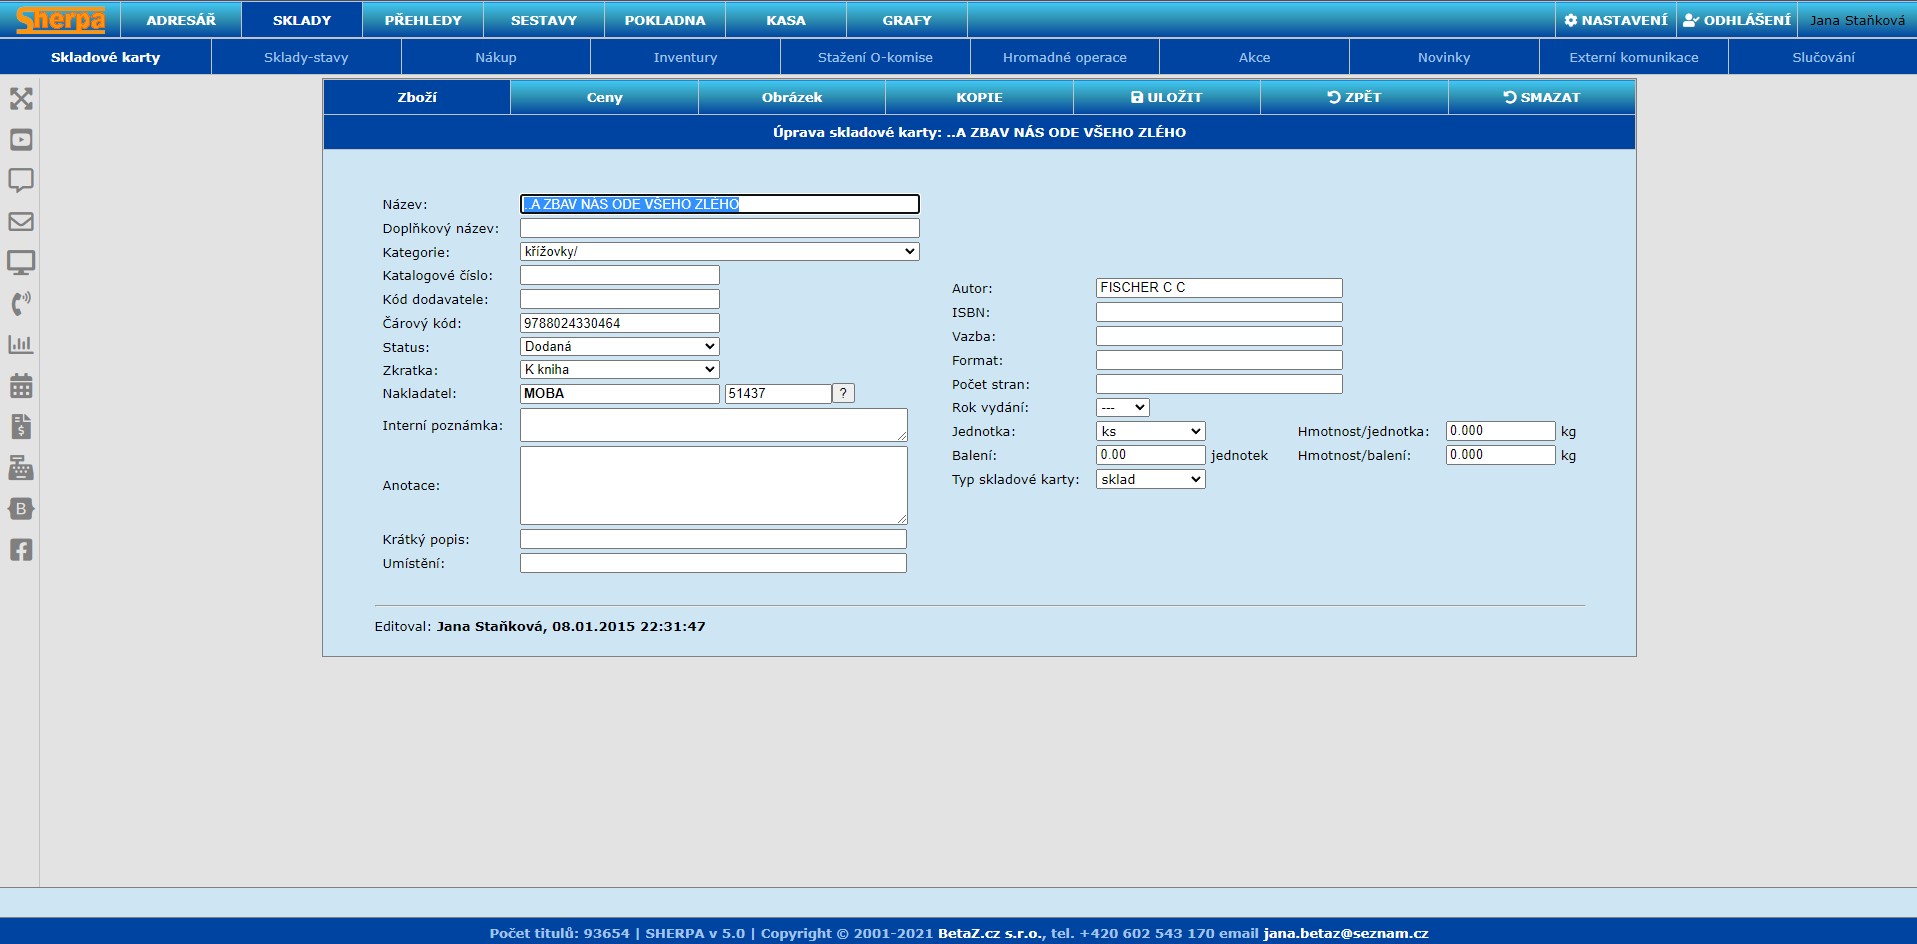Click the cash register icon in sidebar
Screen dimensions: 1917x944
21,468
